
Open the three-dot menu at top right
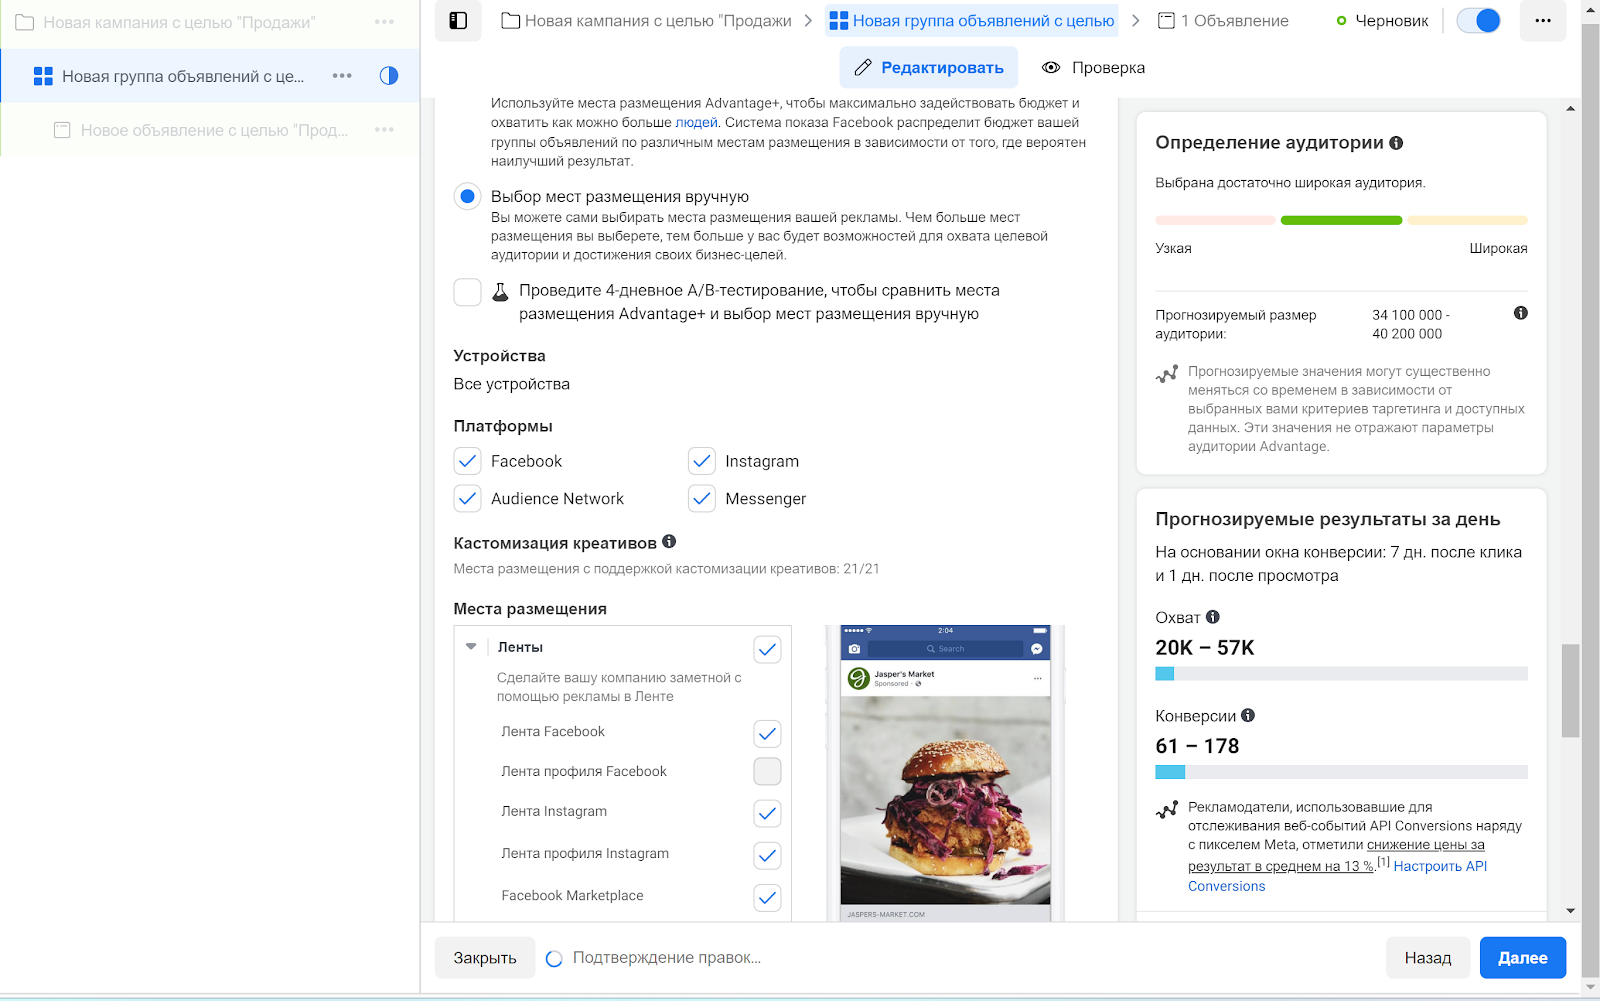[x=1543, y=21]
